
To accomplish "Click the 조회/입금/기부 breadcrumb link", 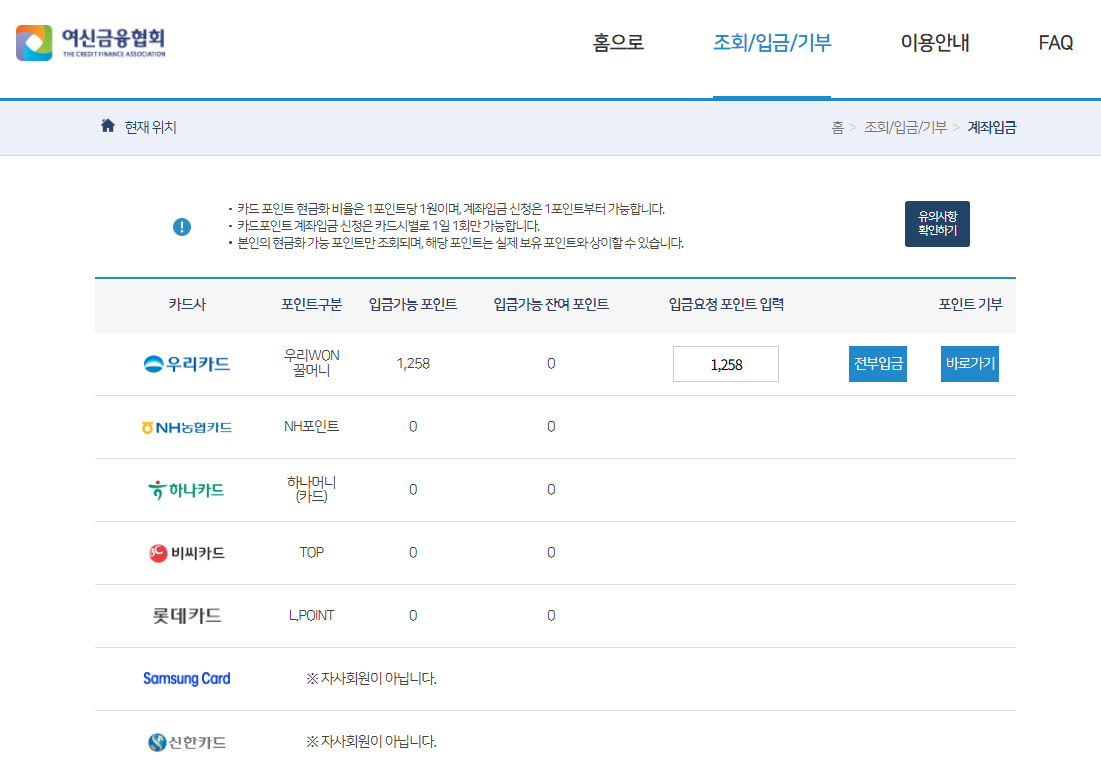I will click(905, 127).
